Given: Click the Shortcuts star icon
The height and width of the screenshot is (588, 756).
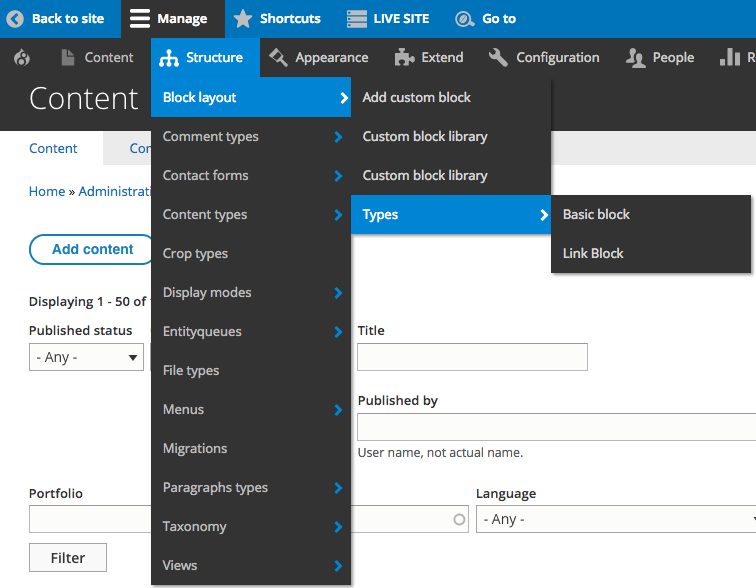Looking at the screenshot, I should pos(243,19).
